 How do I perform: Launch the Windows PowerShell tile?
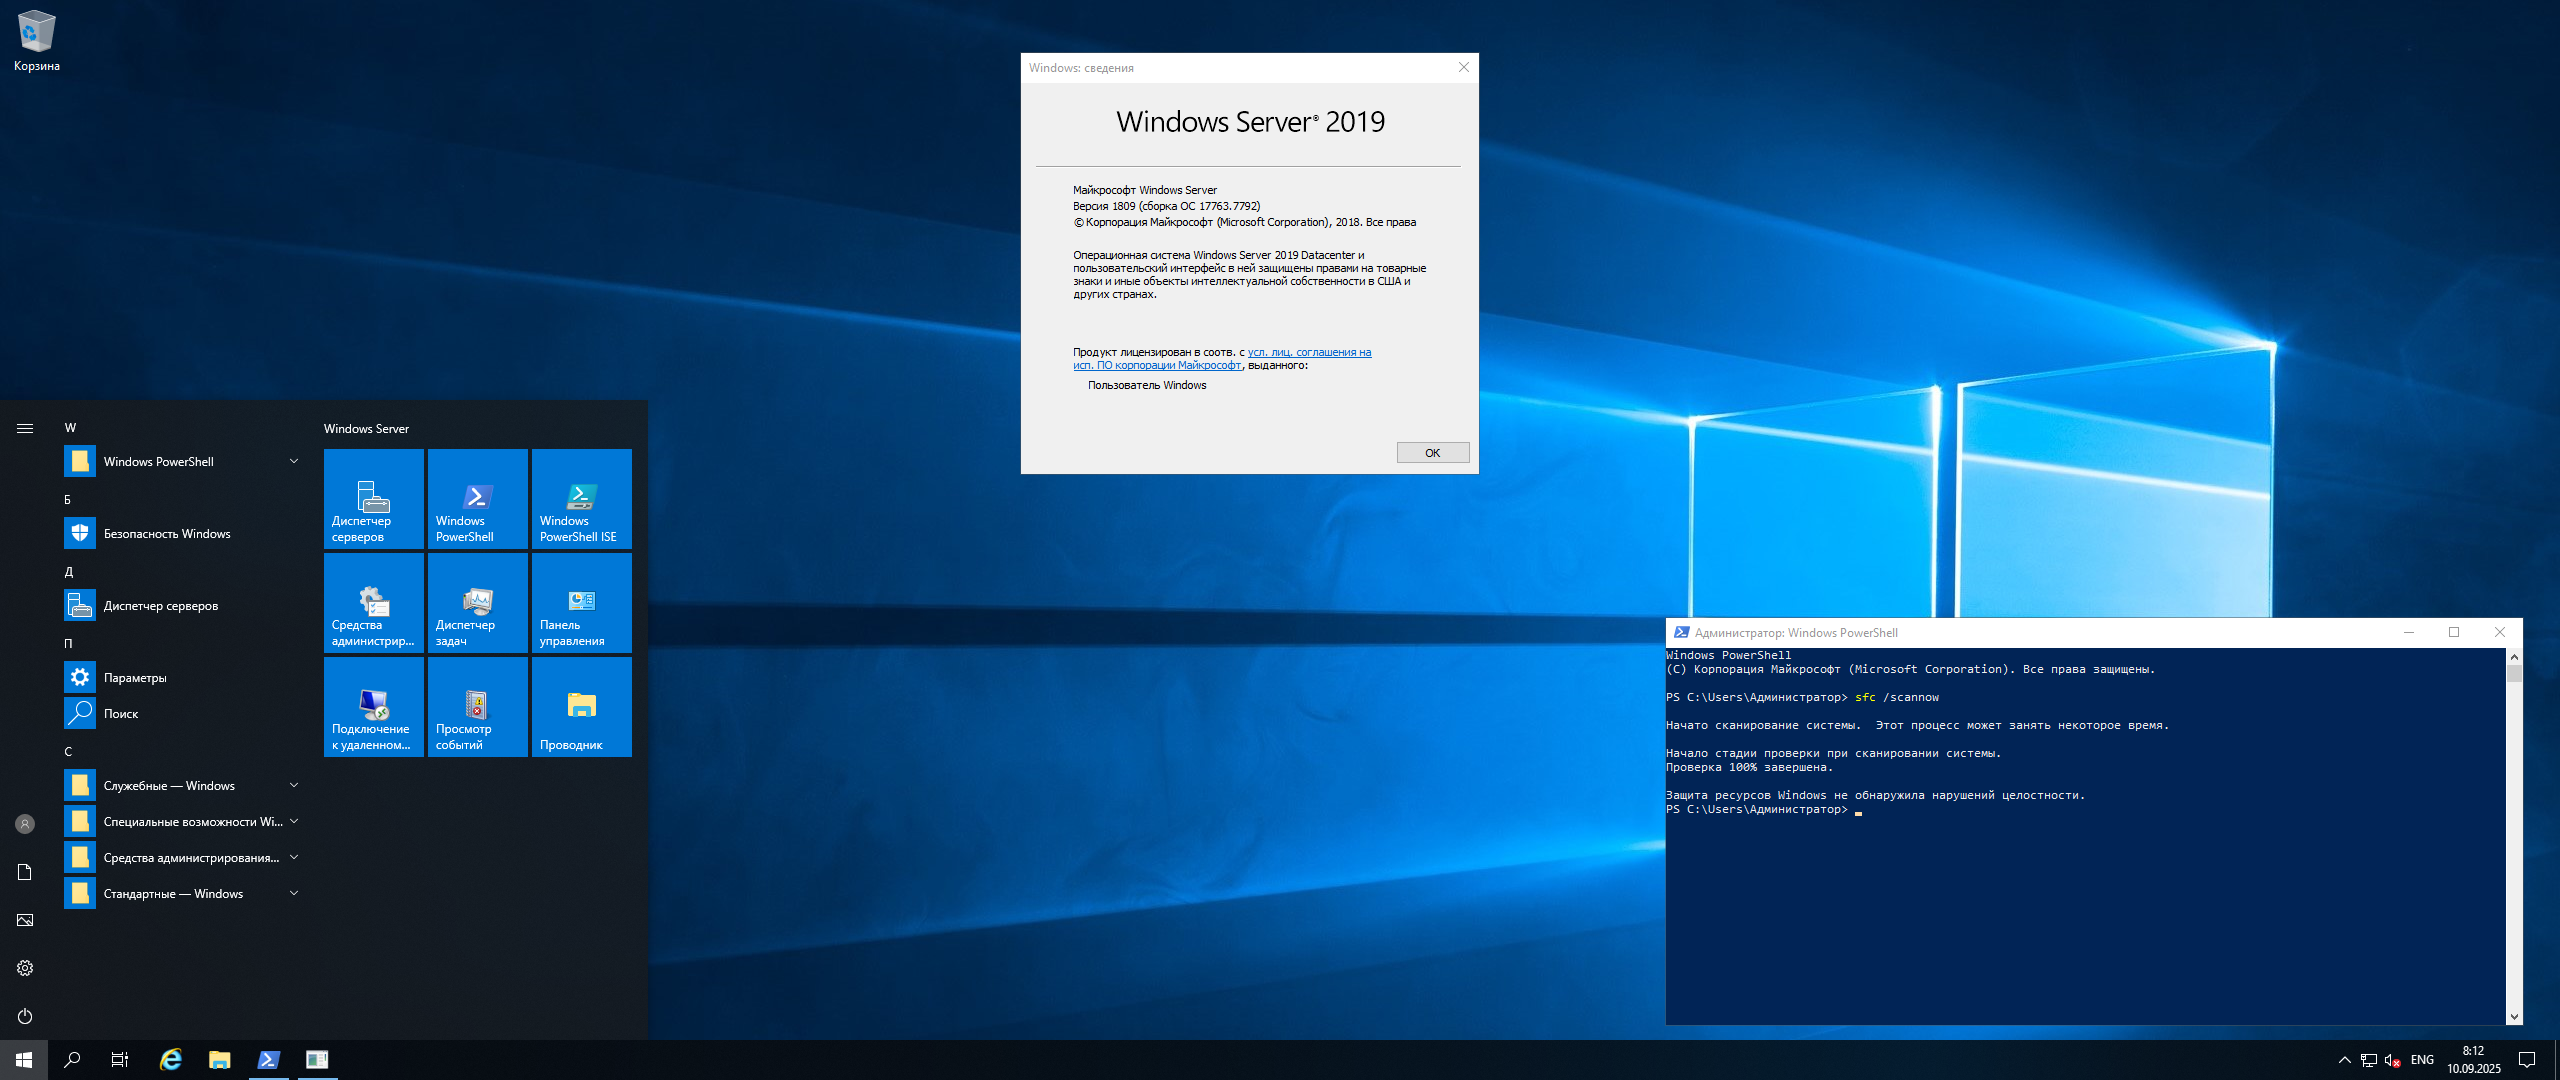[478, 498]
